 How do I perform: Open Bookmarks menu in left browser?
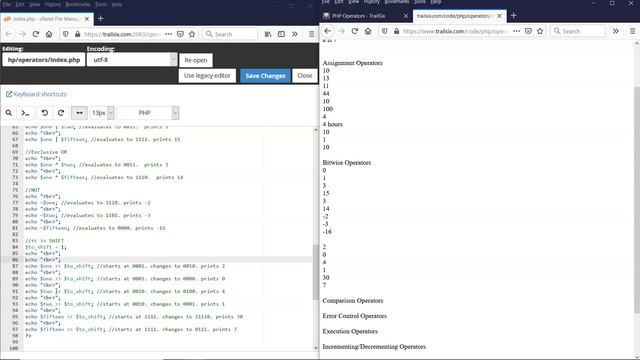click(78, 4)
